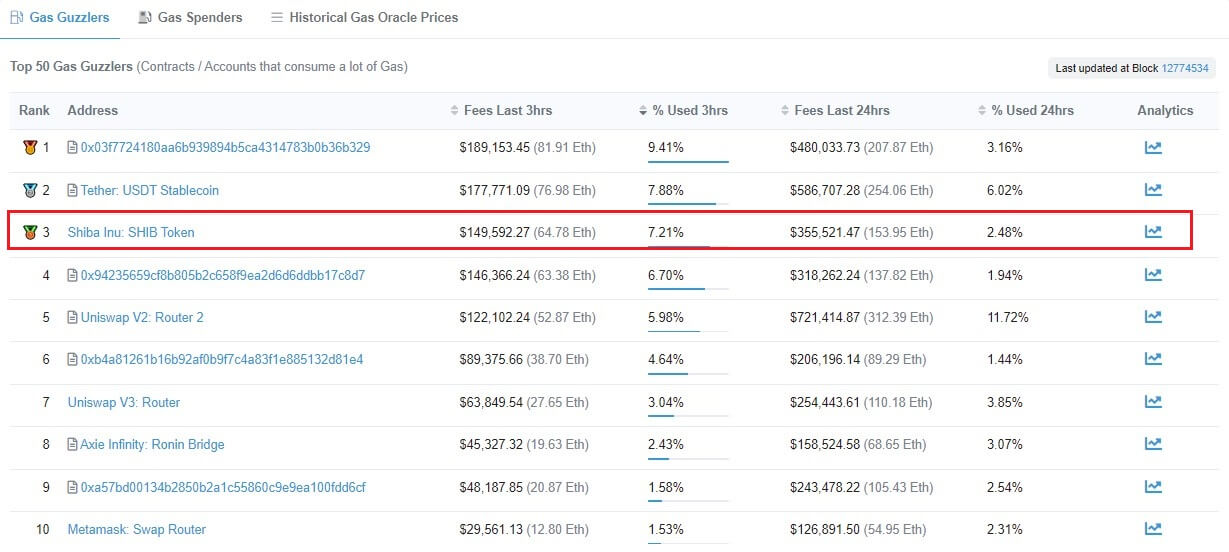Viewport: 1229px width, 552px height.
Task: Click contract file icon beside Uniswap V2: Router 2
Action: pyautogui.click(x=72, y=317)
